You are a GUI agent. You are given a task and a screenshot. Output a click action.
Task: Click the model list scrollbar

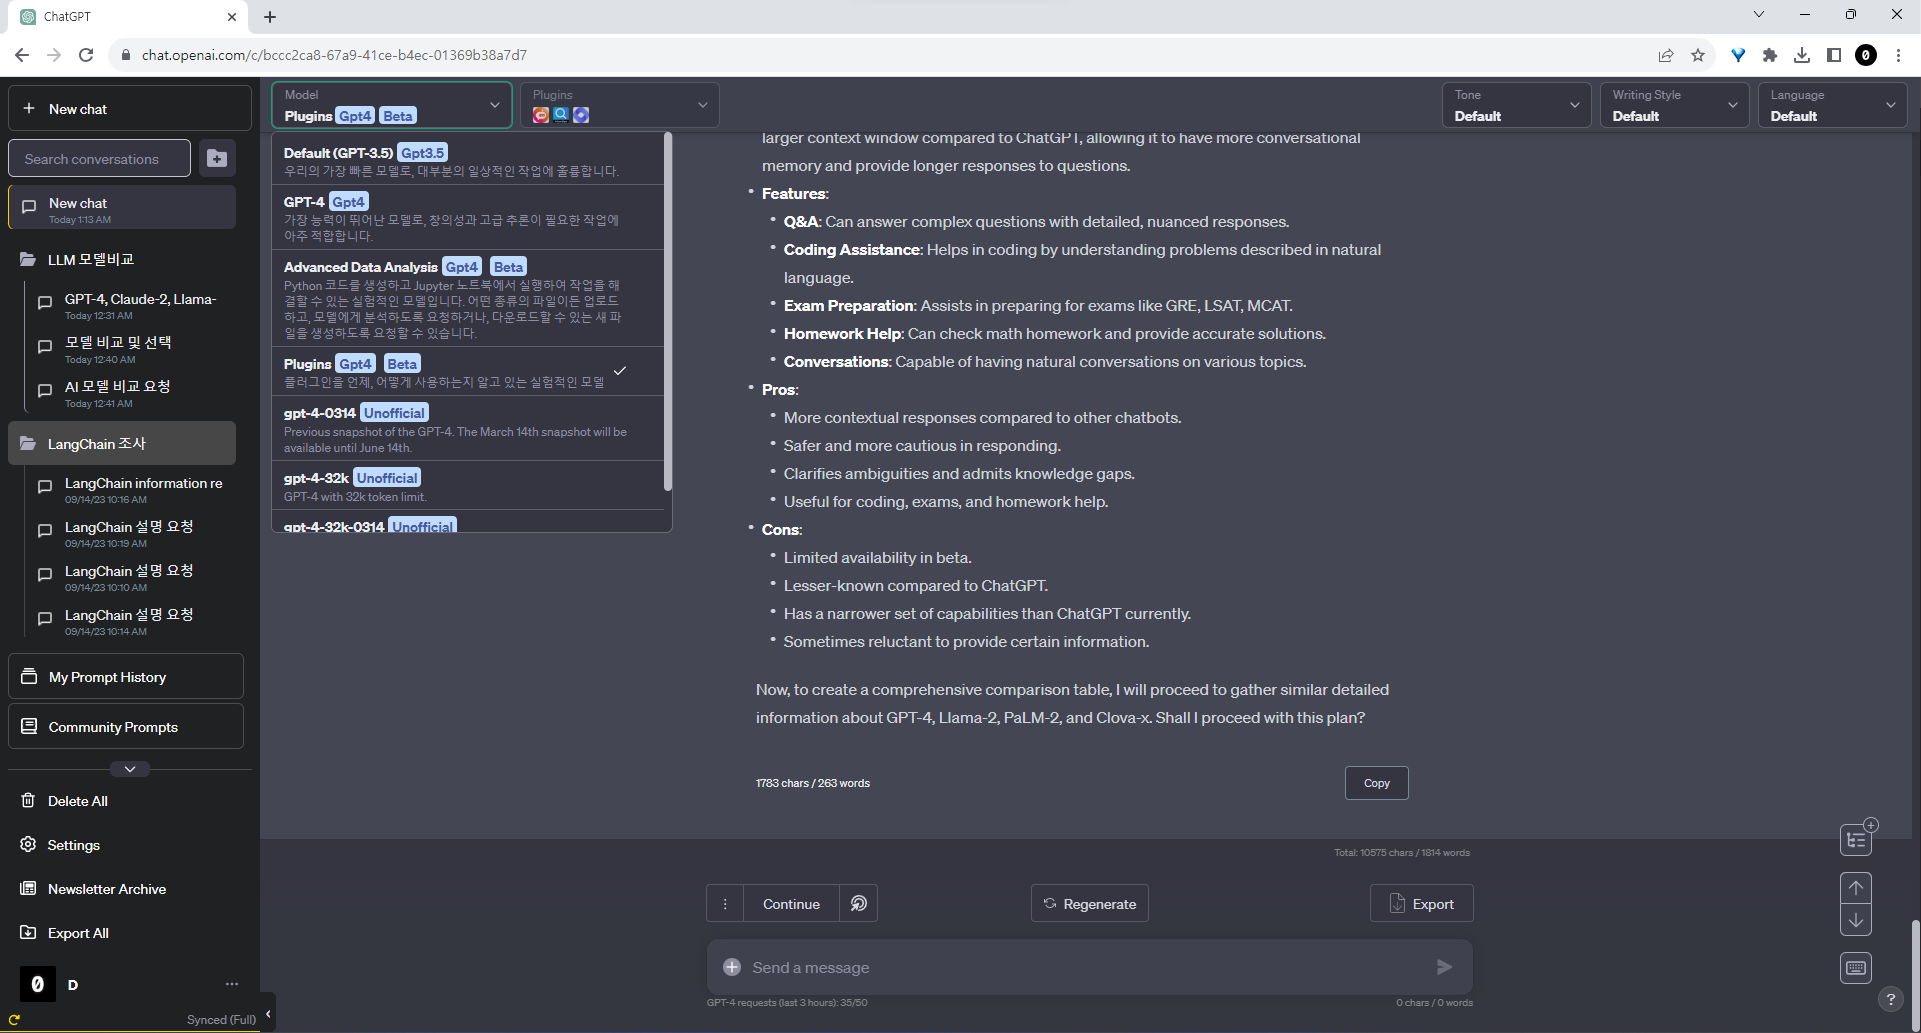point(668,312)
